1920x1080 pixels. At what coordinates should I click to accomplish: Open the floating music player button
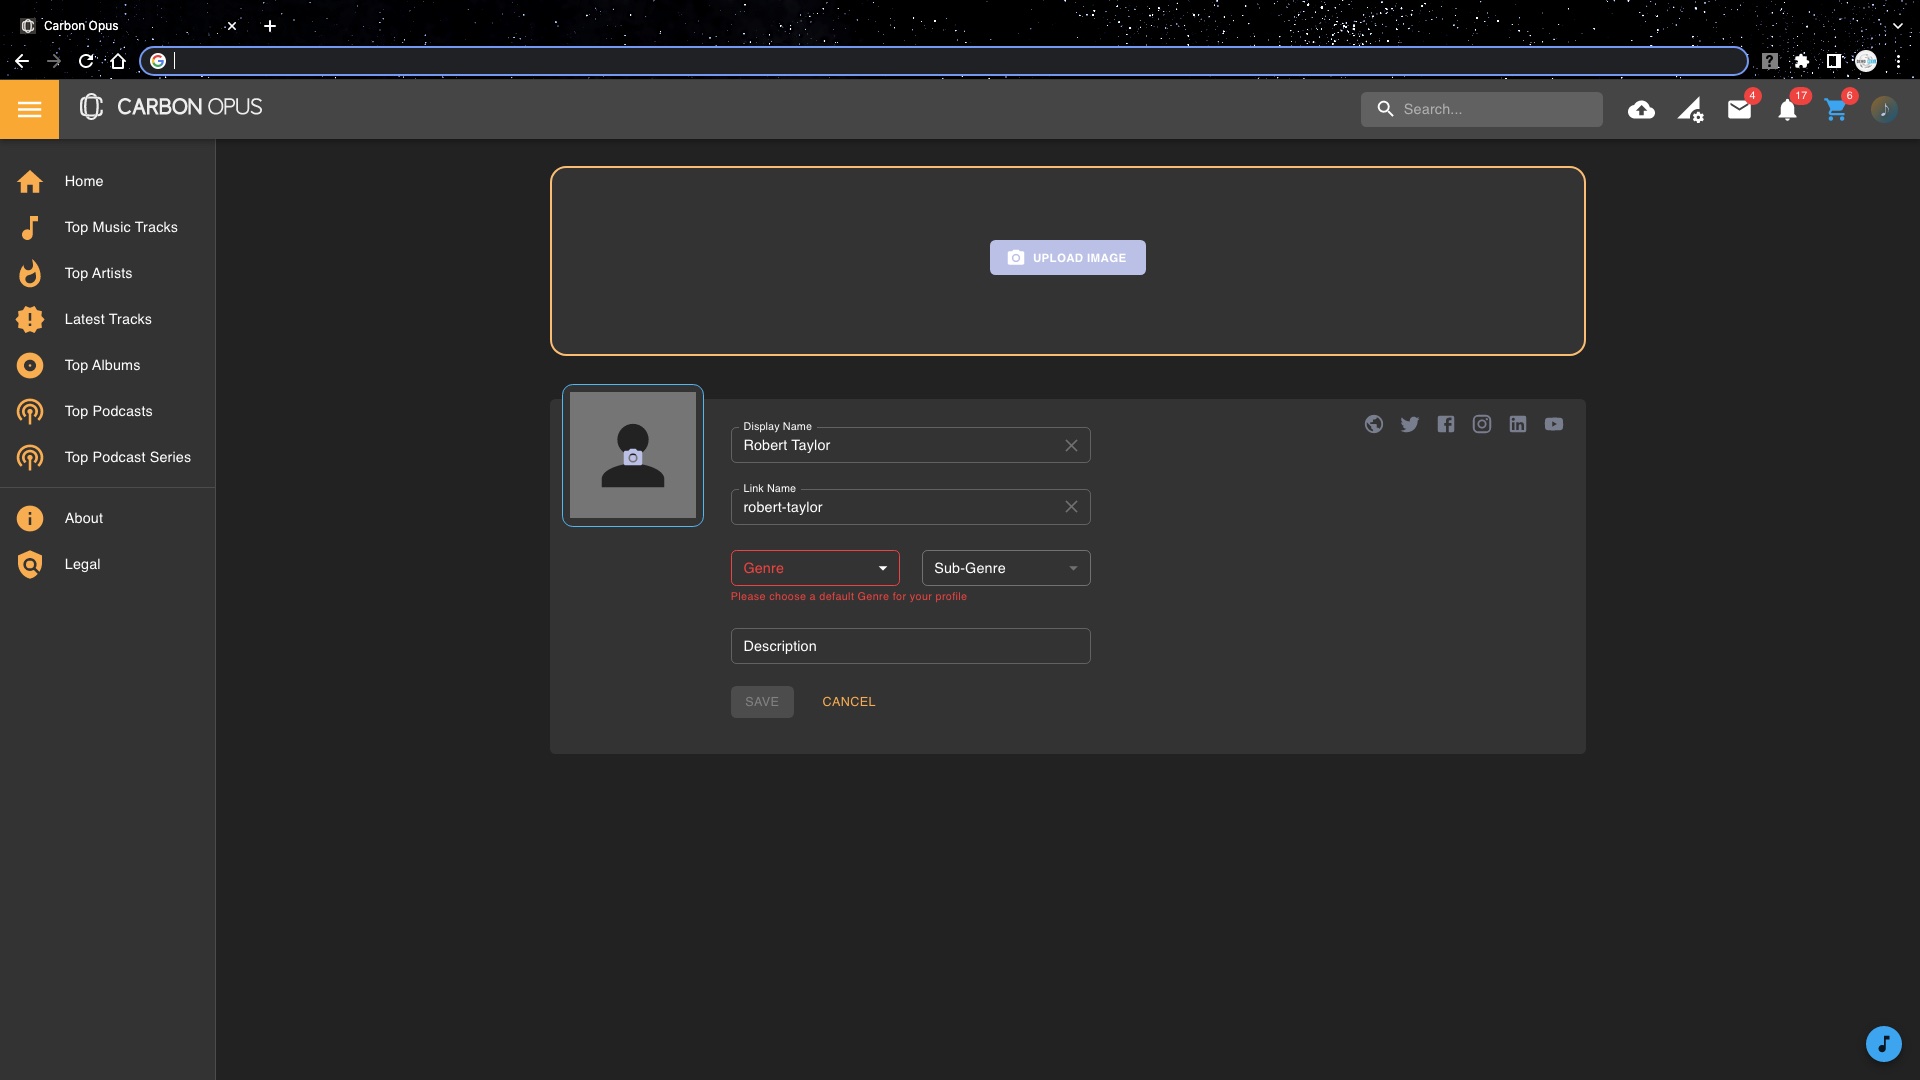pyautogui.click(x=1883, y=1044)
